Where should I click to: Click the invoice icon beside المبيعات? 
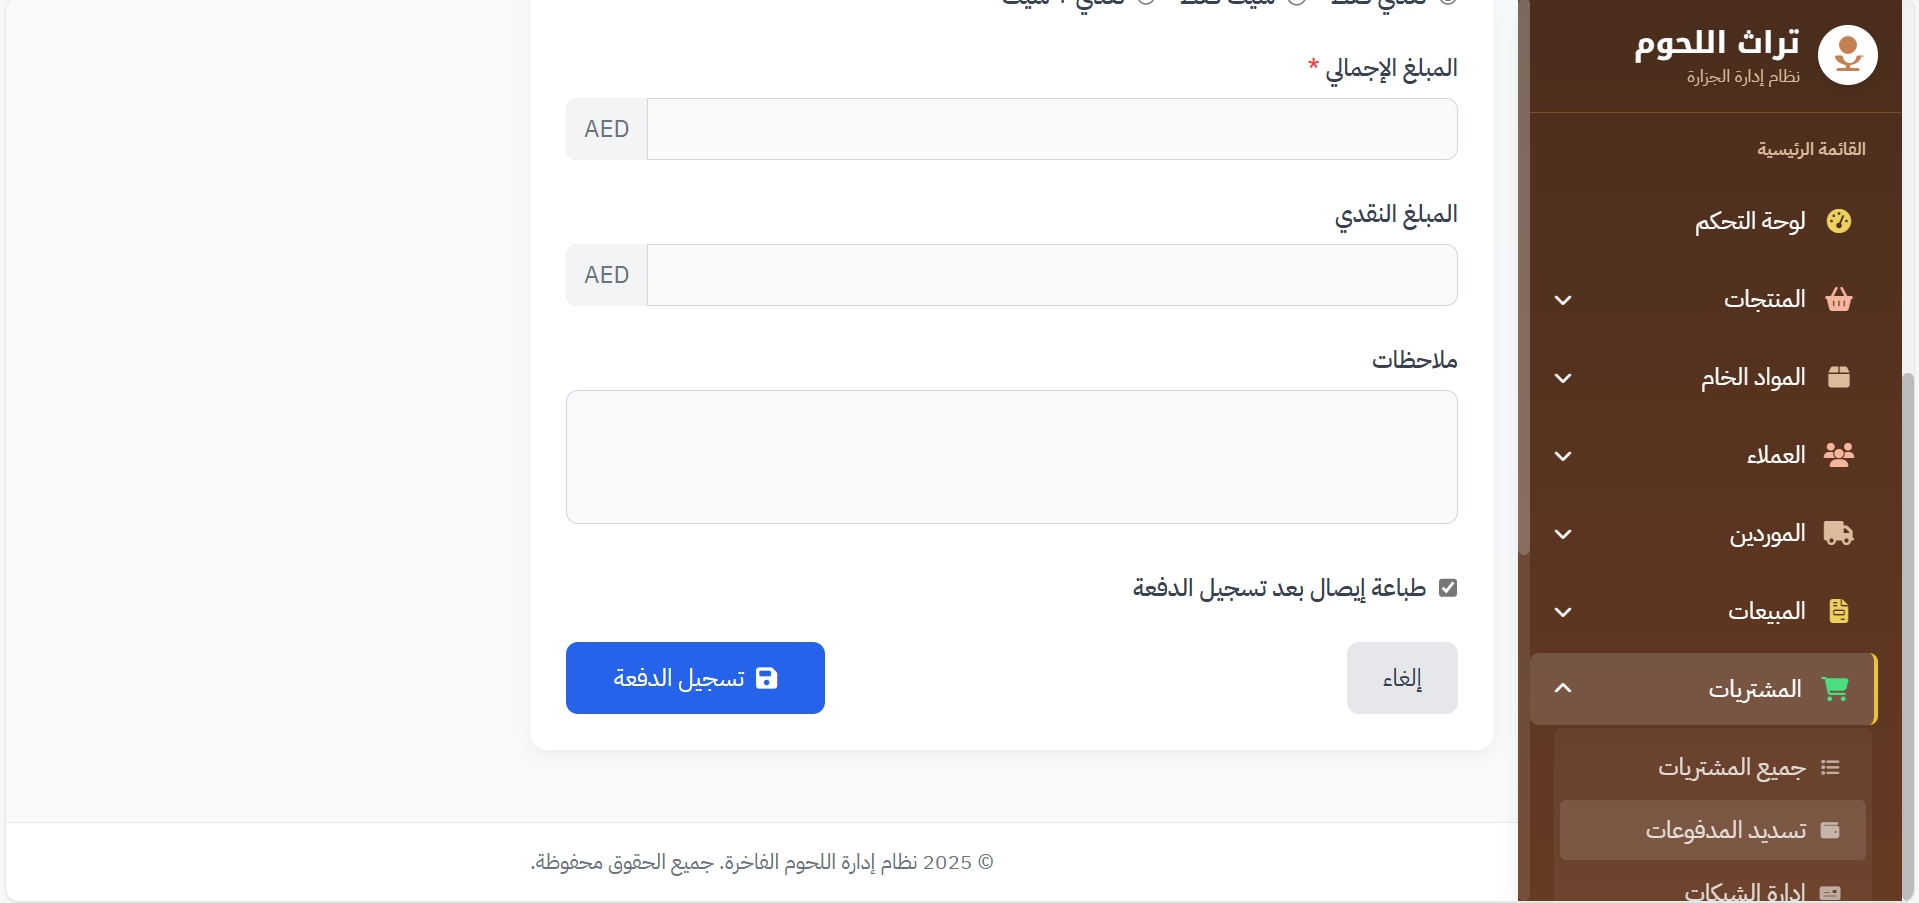click(1838, 611)
